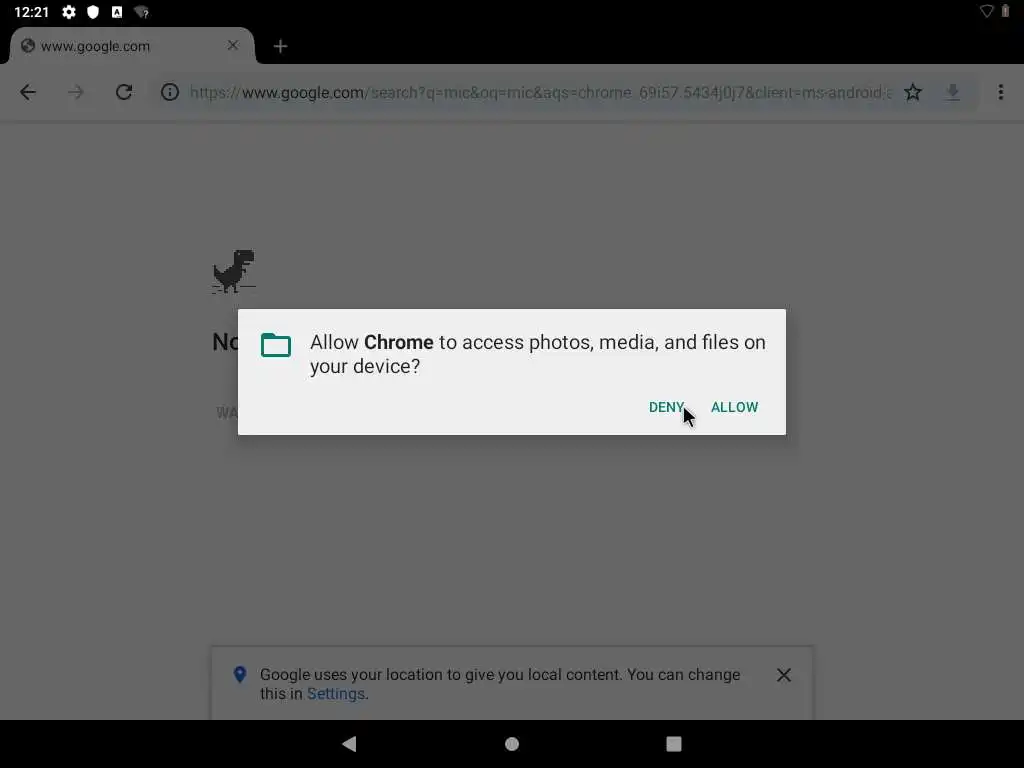Close the www.google.com tab
The image size is (1024, 768).
tap(233, 45)
